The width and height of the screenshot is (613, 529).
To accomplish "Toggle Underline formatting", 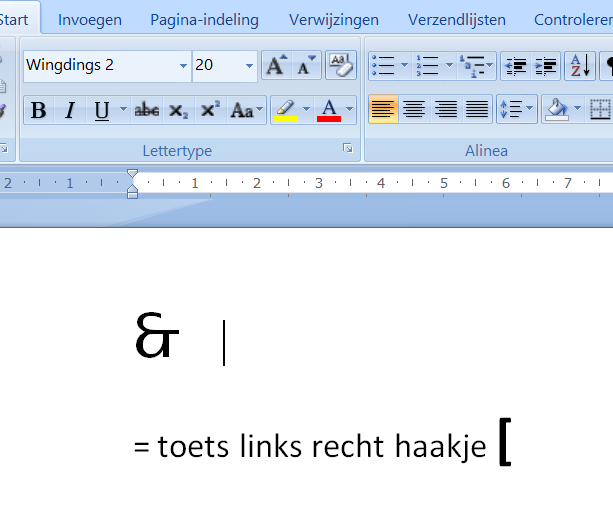I will coord(102,110).
